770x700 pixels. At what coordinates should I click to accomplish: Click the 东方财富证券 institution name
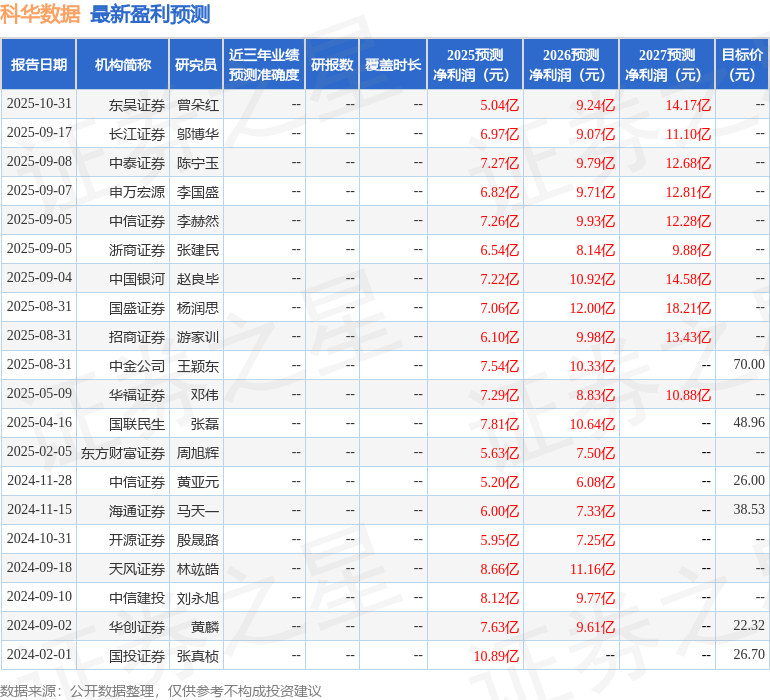coord(123,452)
